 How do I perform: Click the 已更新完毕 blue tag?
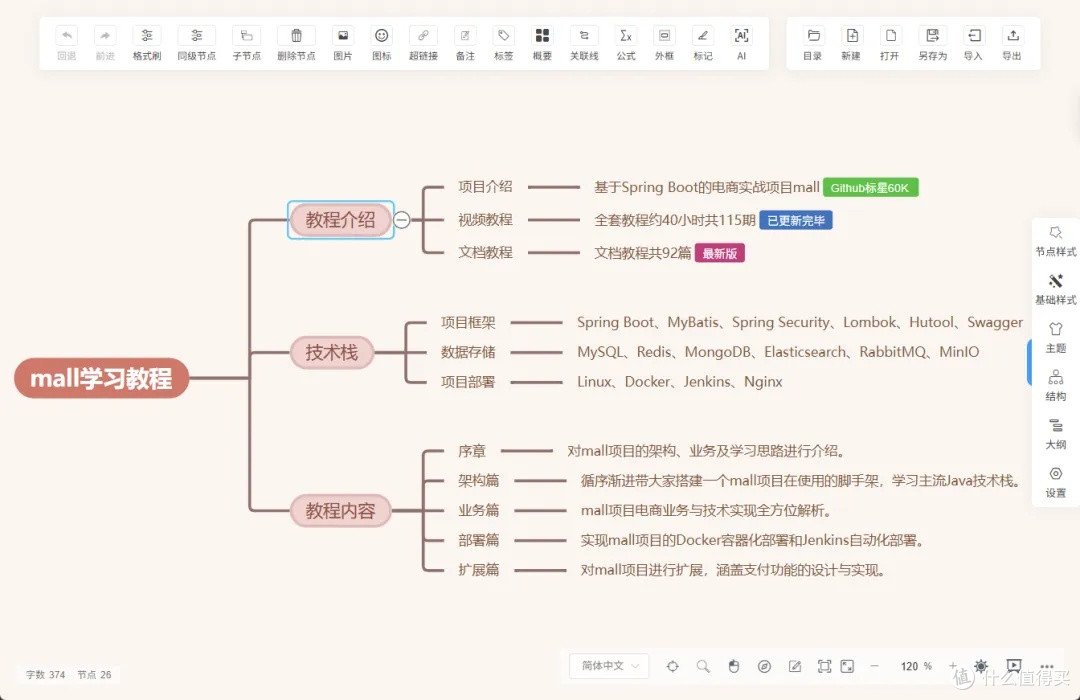click(796, 220)
